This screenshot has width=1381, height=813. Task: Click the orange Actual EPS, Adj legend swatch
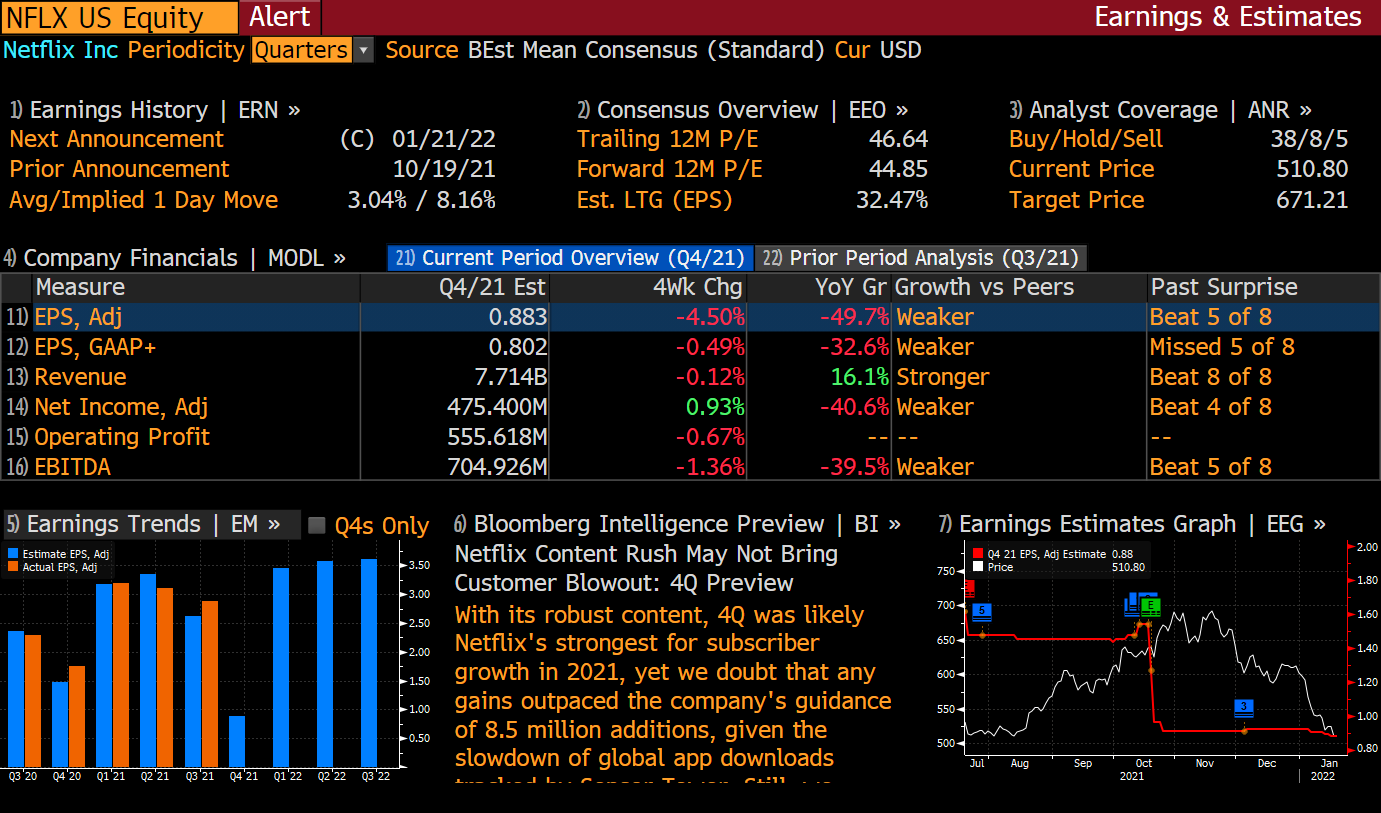click(13, 566)
